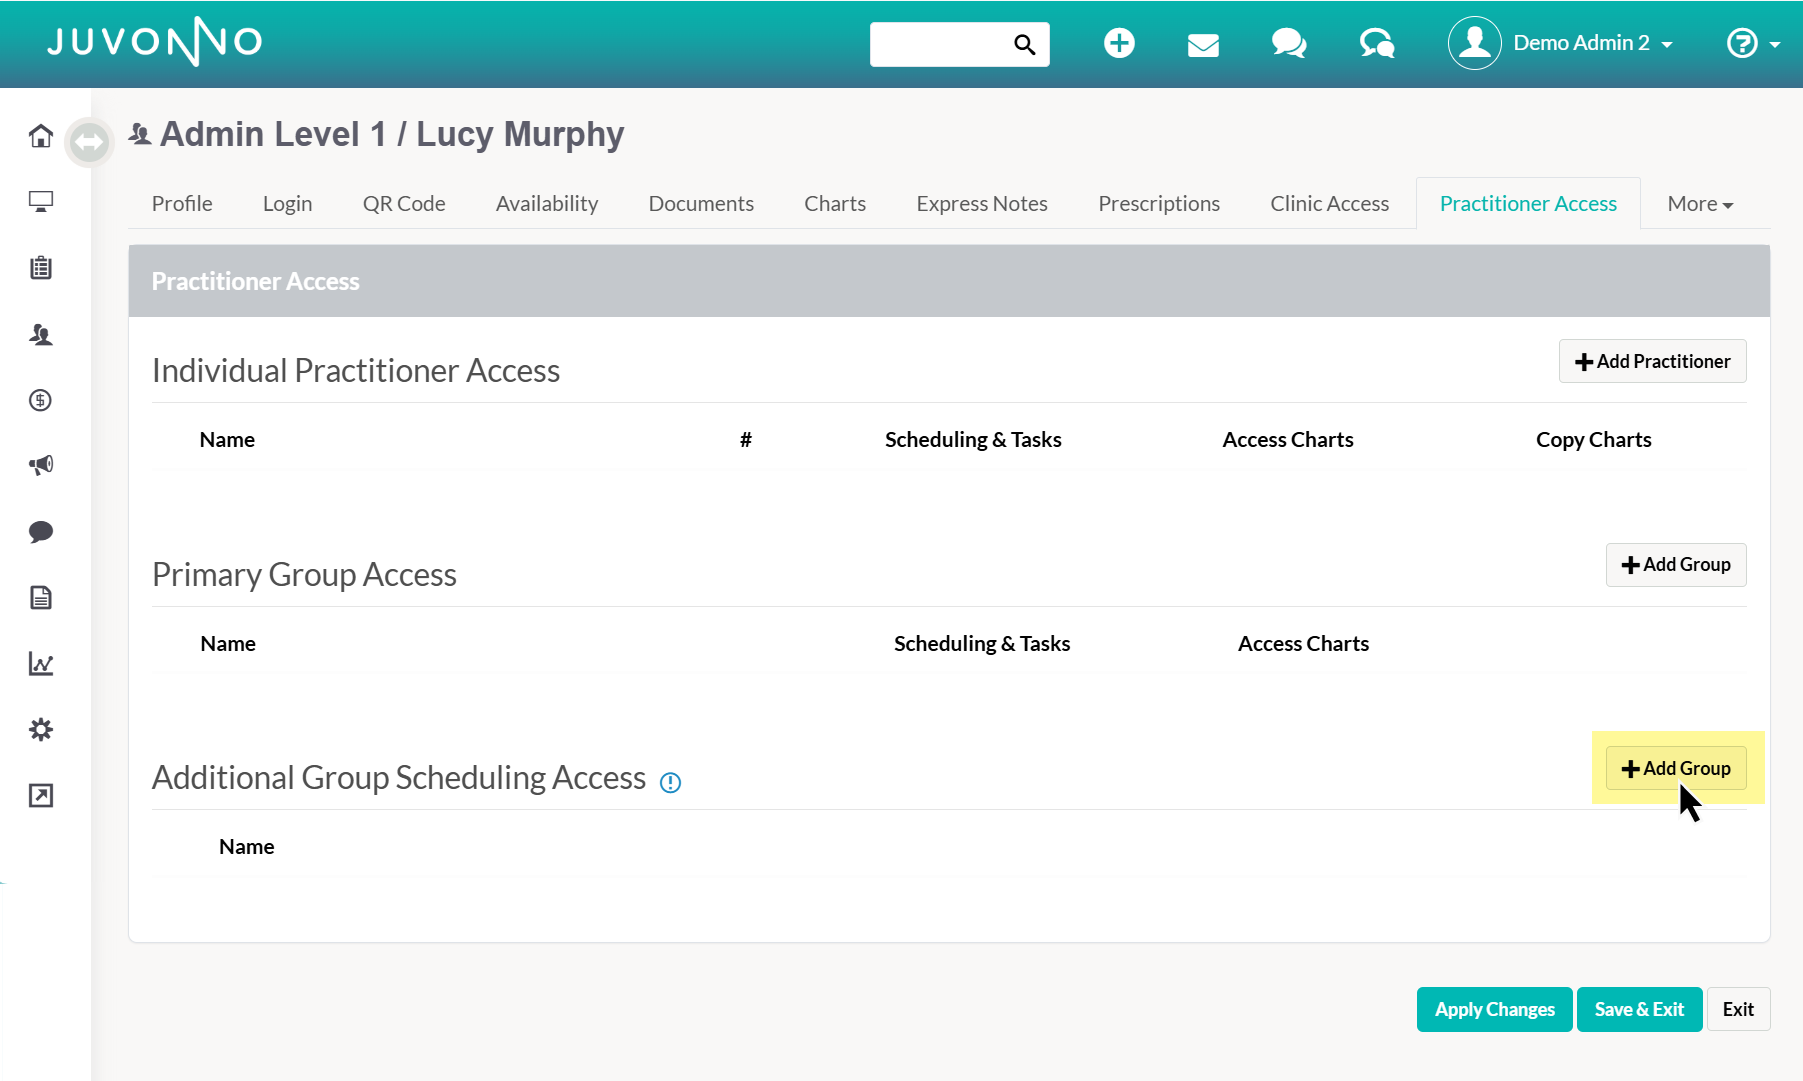Switch to the Availability tab
The image size is (1803, 1081).
(x=547, y=204)
